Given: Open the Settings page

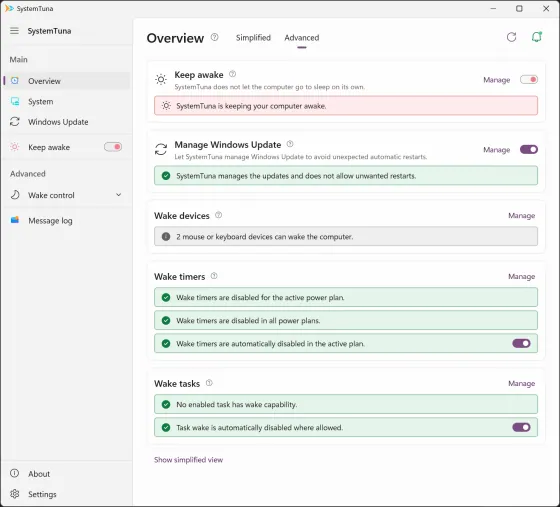Looking at the screenshot, I should click(x=67, y=494).
